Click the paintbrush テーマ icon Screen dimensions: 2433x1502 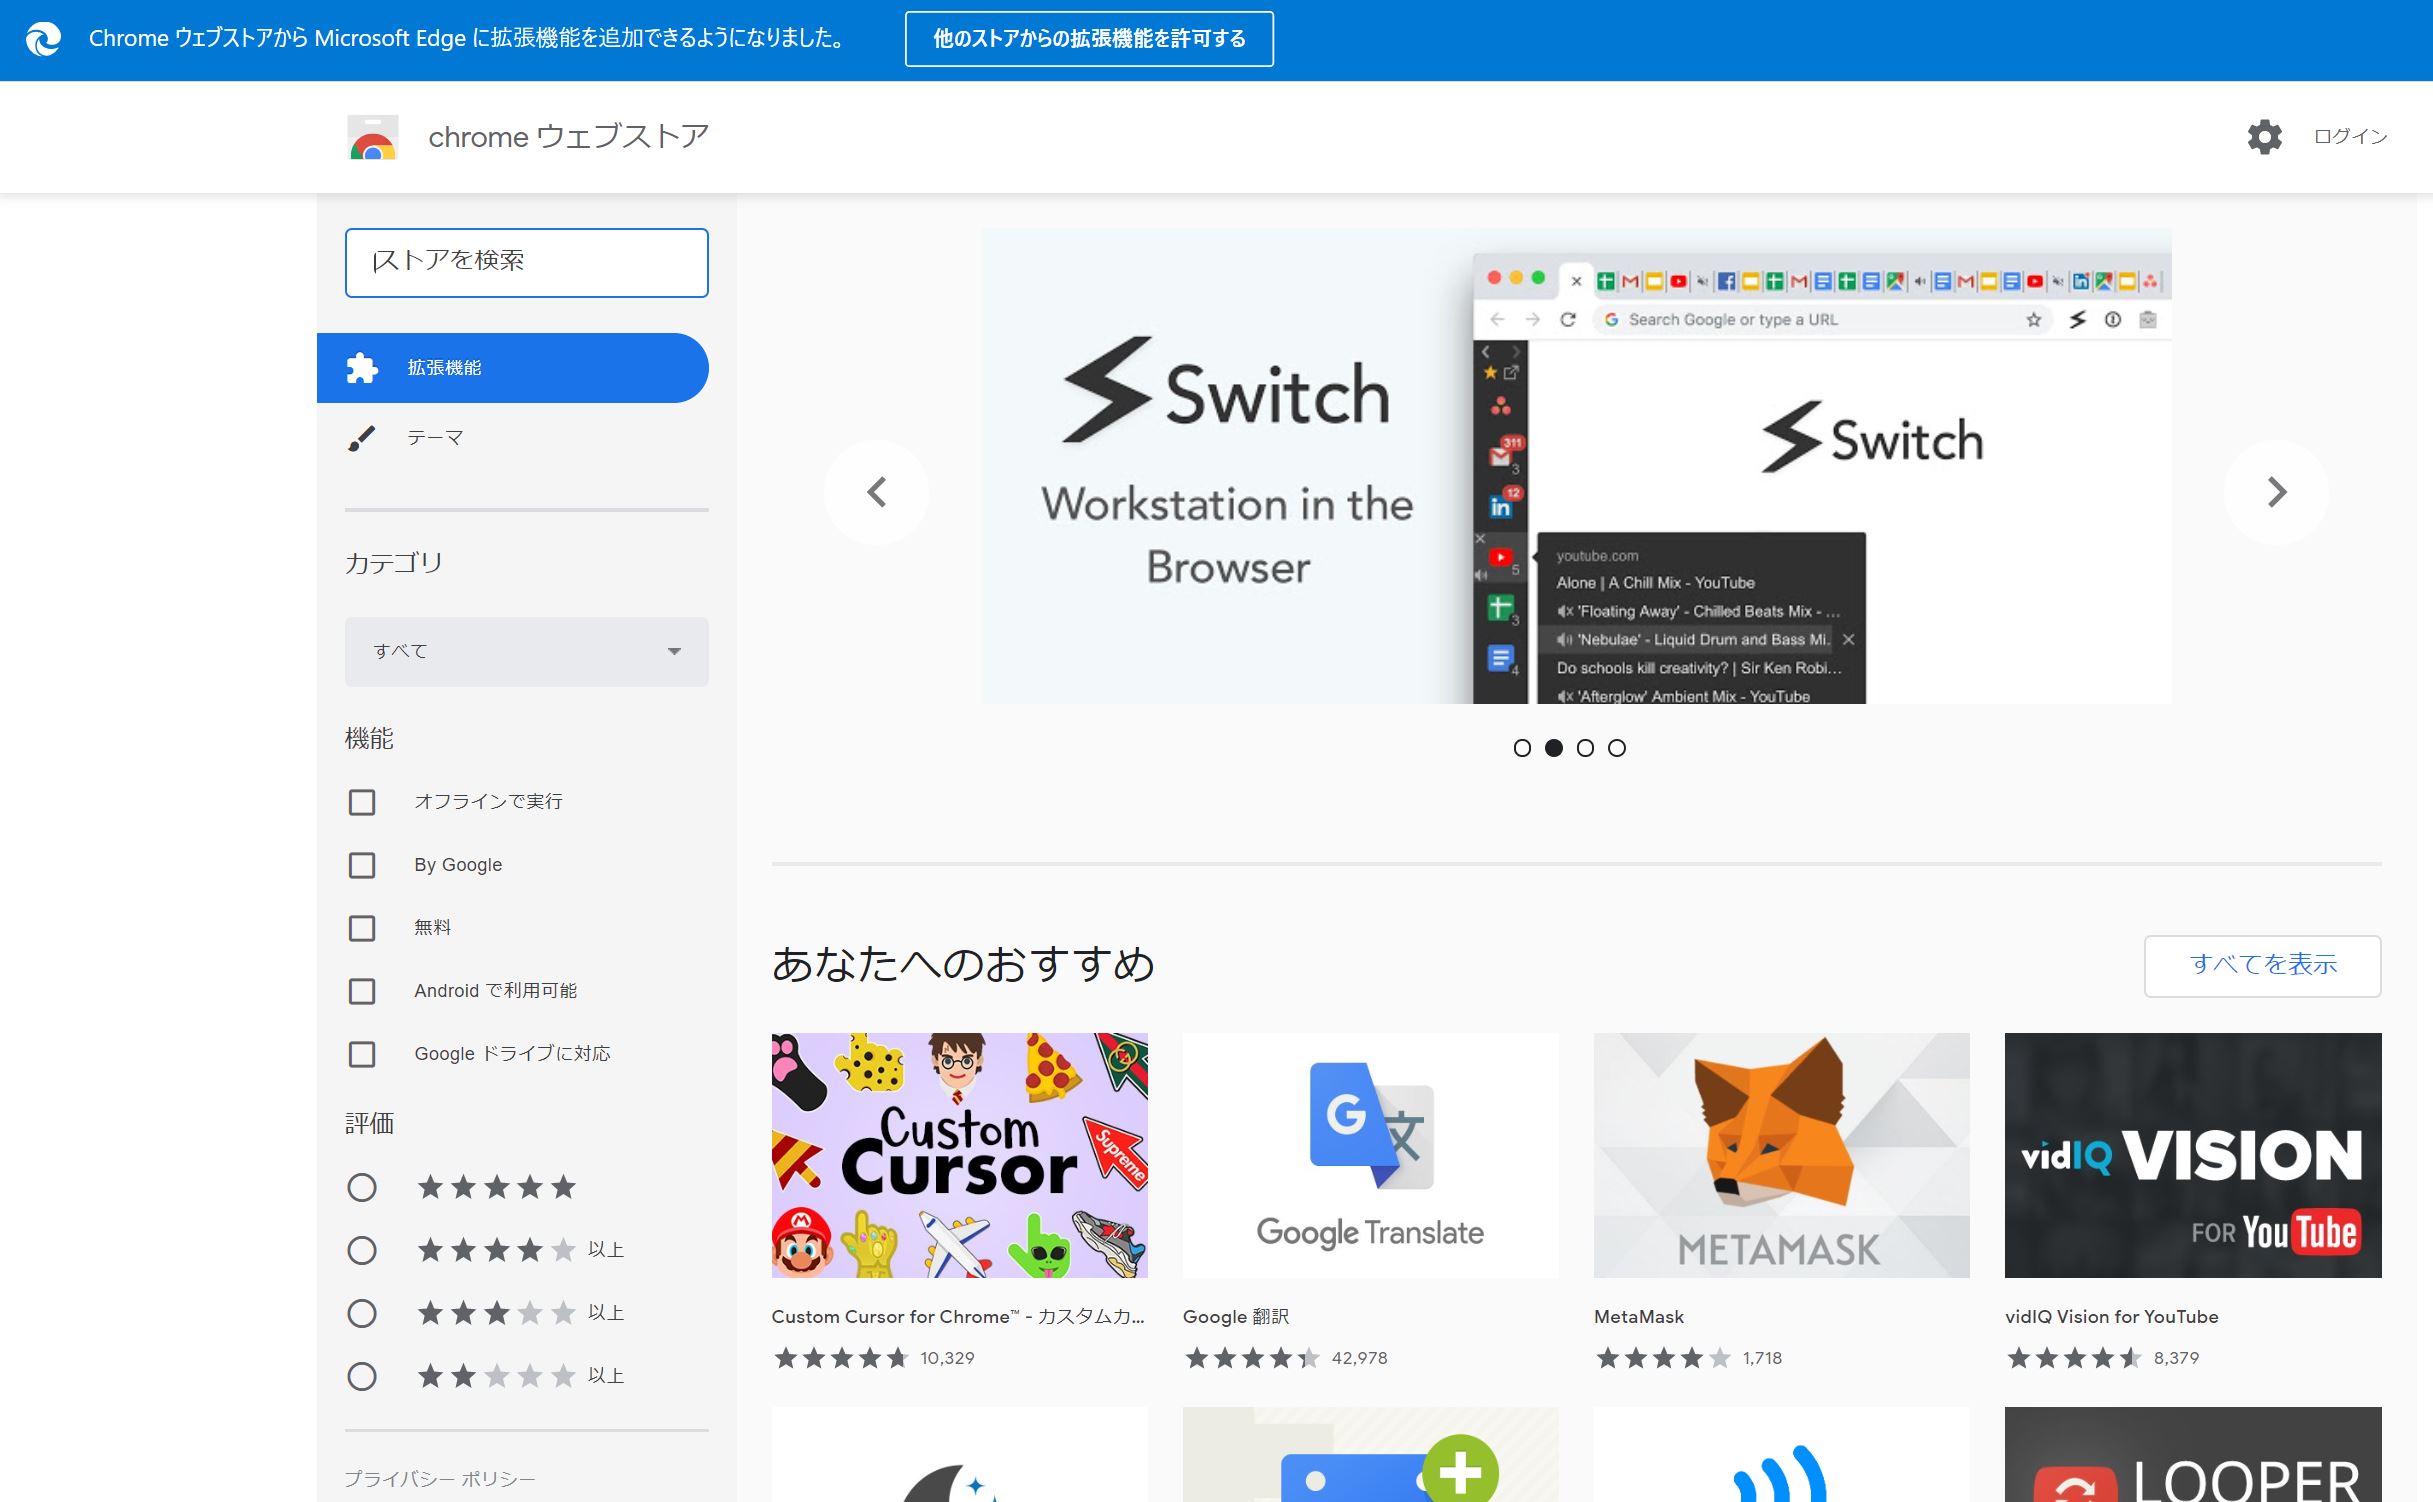[x=362, y=438]
